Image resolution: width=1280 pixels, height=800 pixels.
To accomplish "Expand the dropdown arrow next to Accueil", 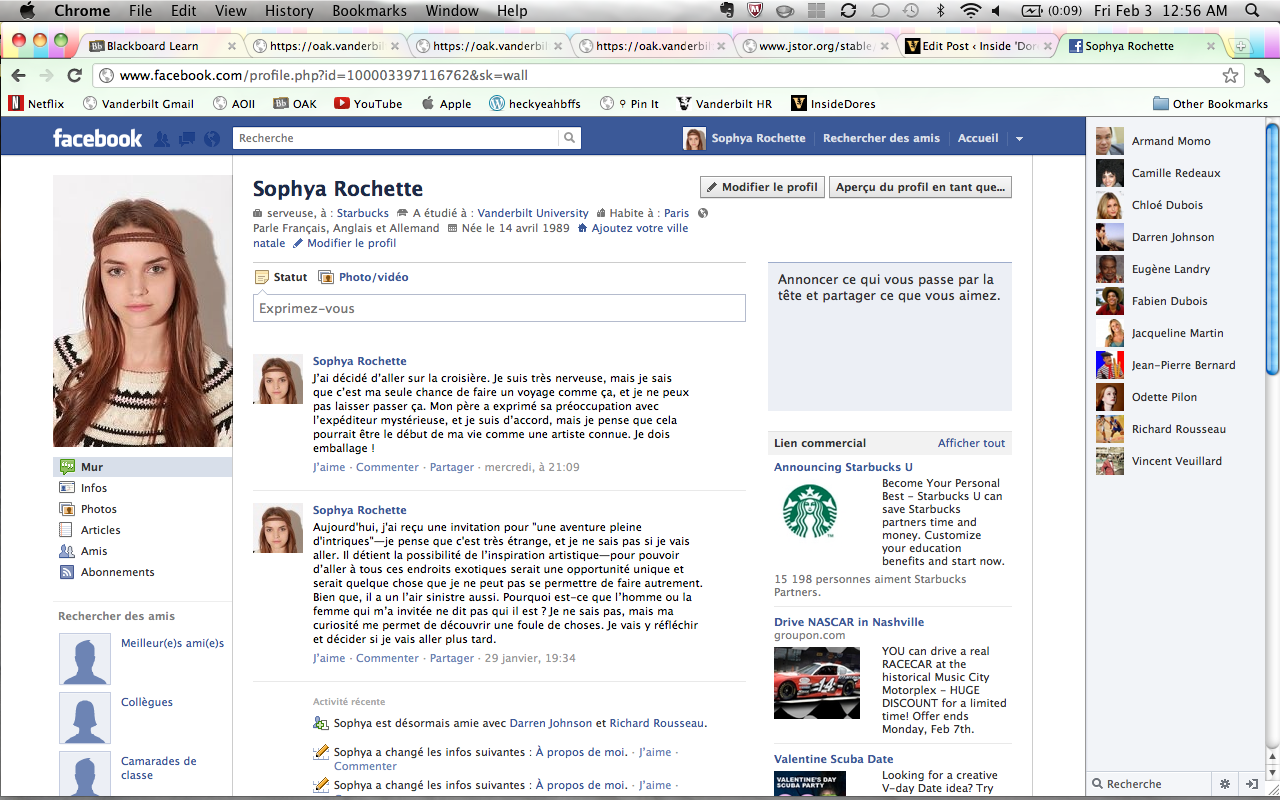I will coord(1018,138).
